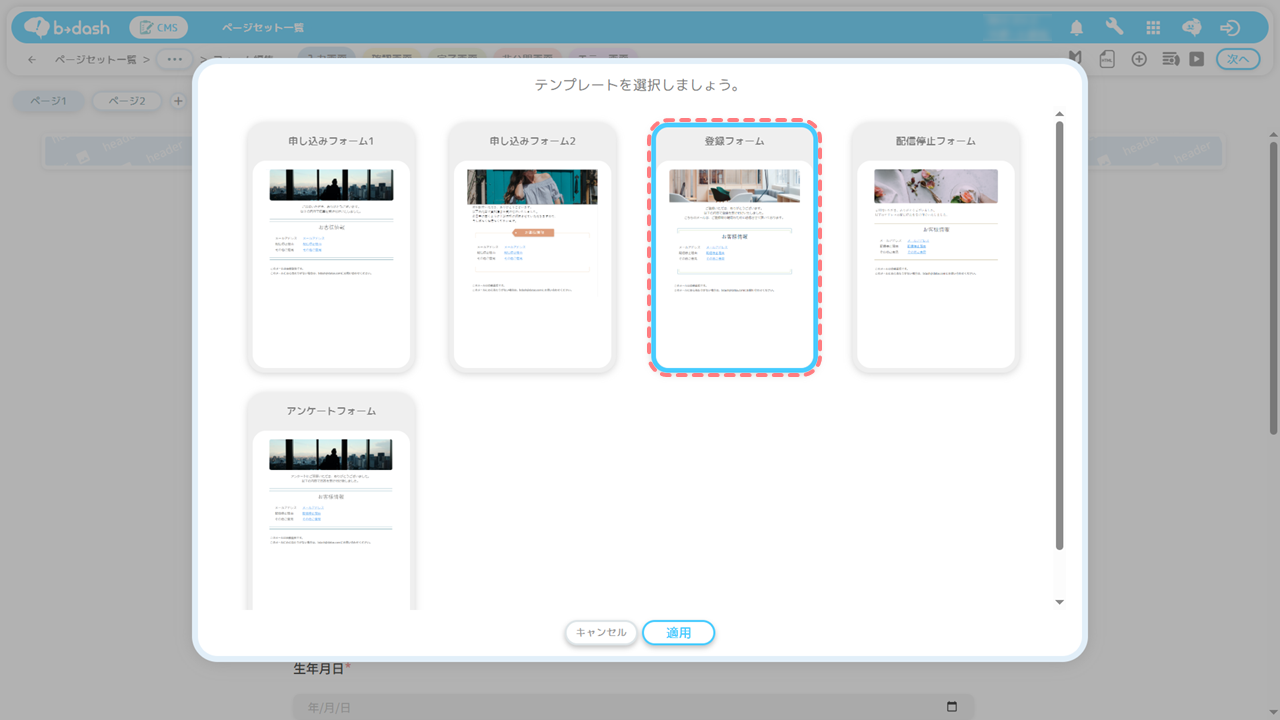Click the play preview icon in toolbar
The width and height of the screenshot is (1280, 720).
[1197, 59]
